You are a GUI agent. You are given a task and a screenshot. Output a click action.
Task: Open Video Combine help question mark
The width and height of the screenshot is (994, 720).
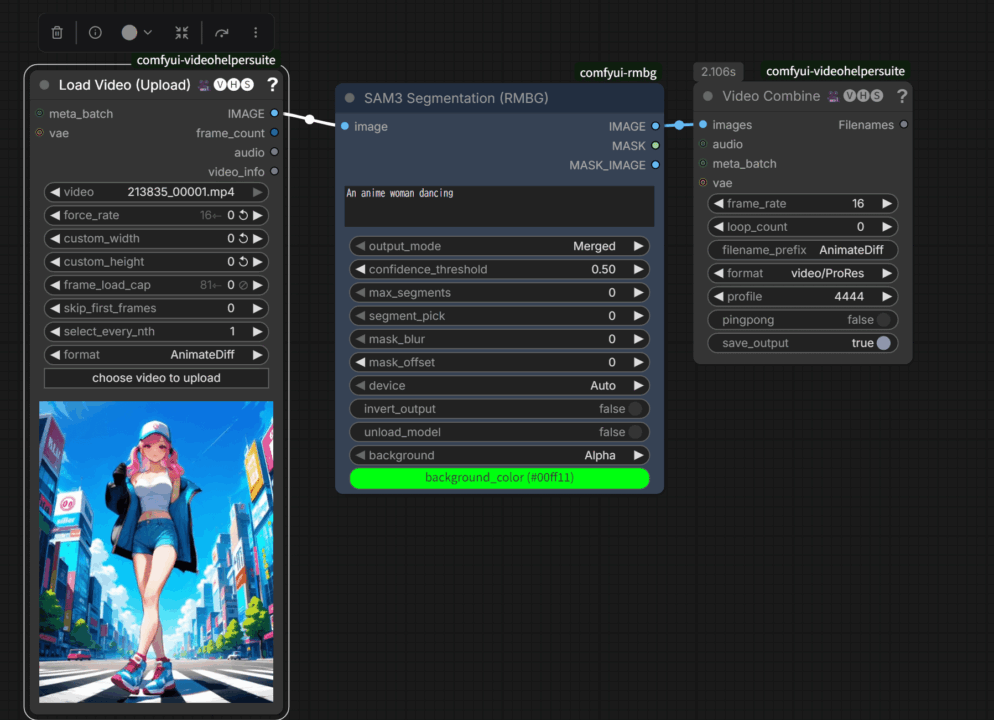tap(901, 96)
